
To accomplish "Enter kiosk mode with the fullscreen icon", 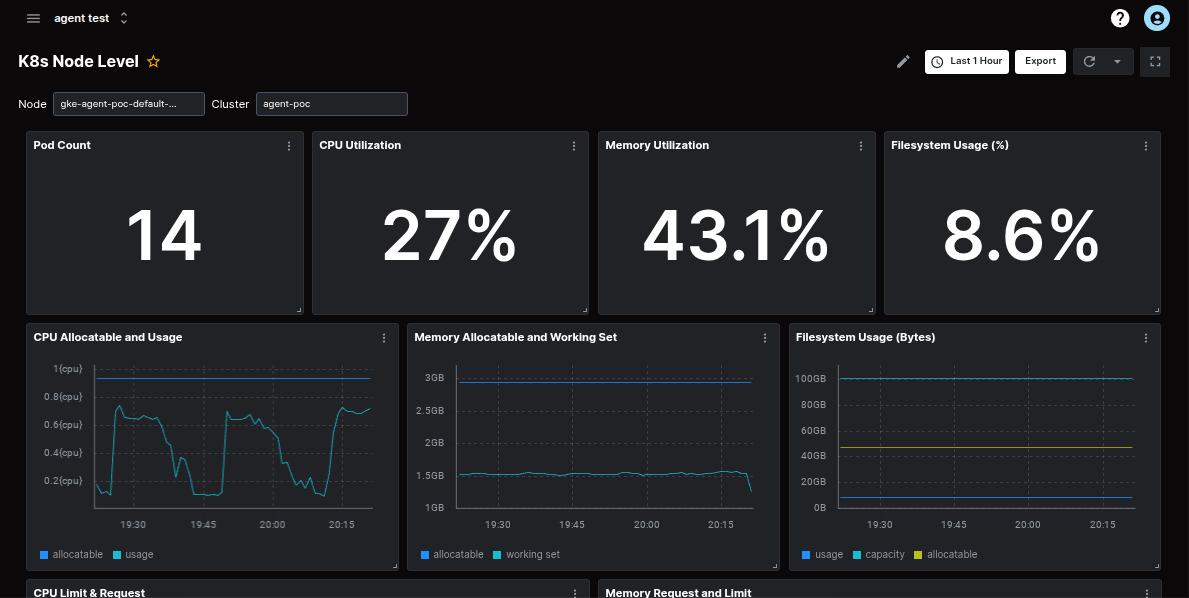I will [x=1154, y=61].
